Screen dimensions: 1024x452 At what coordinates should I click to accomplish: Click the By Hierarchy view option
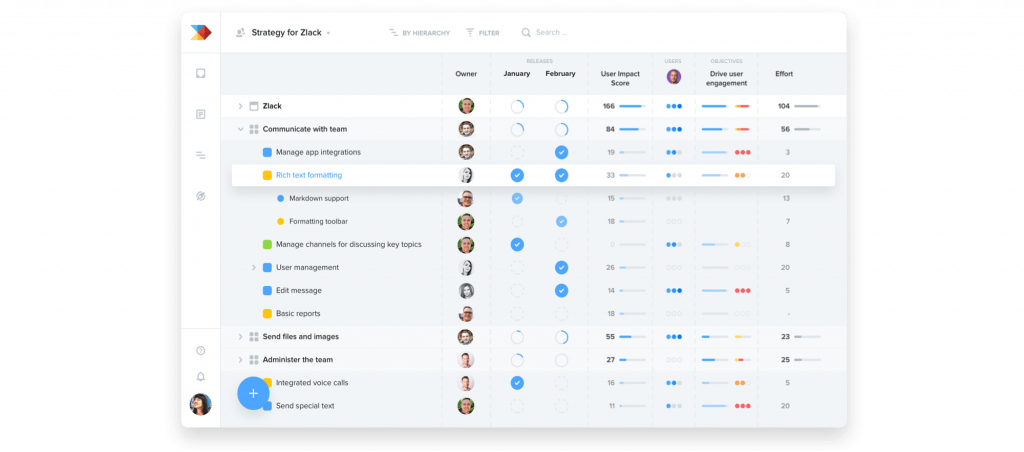[419, 33]
